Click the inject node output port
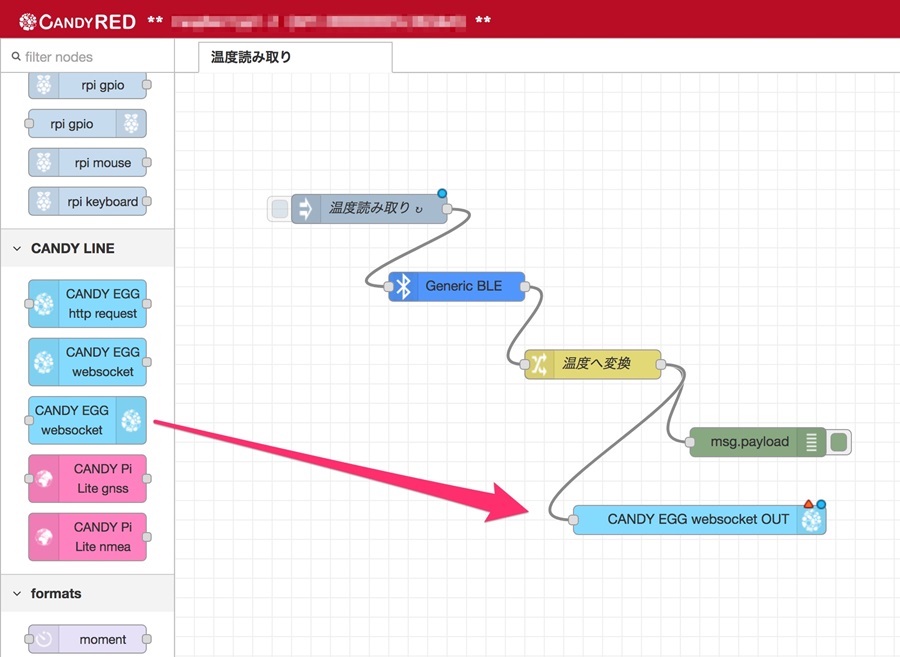The image size is (900, 657). tap(447, 209)
